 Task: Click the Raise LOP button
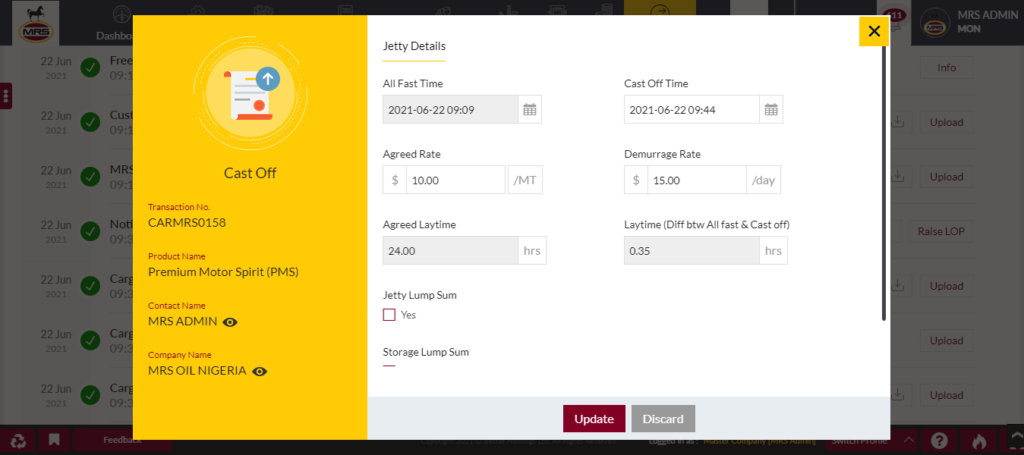pos(941,231)
